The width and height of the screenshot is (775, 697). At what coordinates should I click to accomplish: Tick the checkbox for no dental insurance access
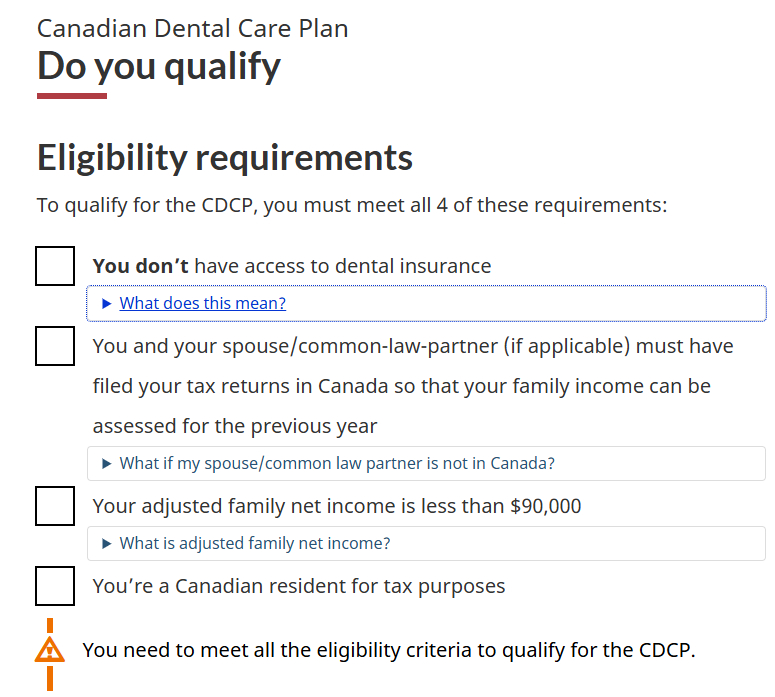pos(55,266)
